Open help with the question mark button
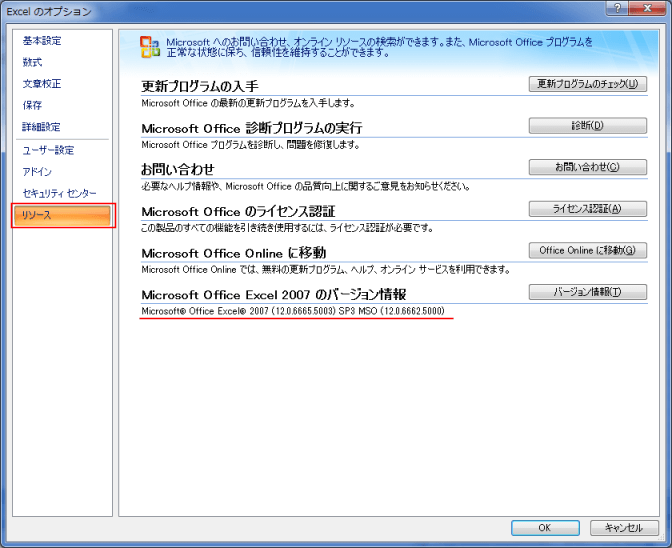The width and height of the screenshot is (672, 548). (x=618, y=8)
